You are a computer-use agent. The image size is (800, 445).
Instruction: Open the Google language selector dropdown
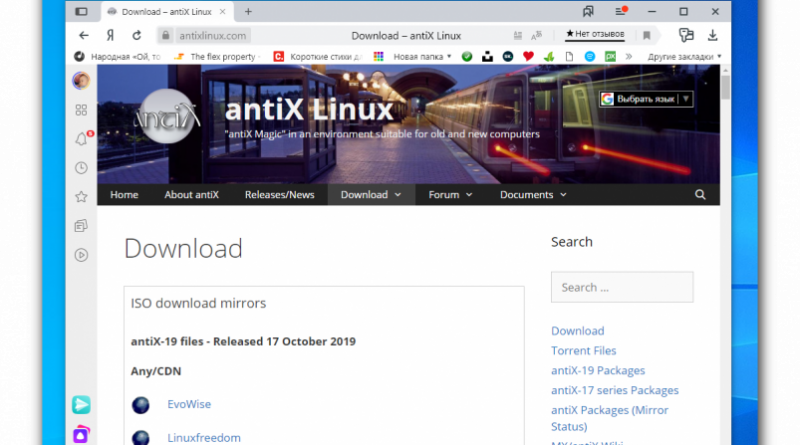click(x=645, y=99)
